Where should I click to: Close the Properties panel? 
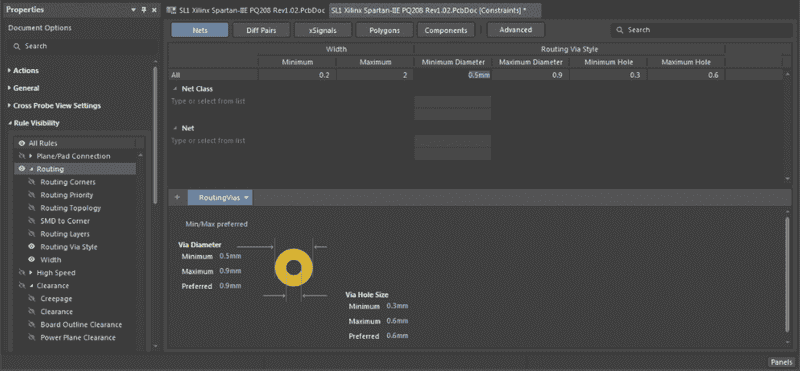click(154, 10)
